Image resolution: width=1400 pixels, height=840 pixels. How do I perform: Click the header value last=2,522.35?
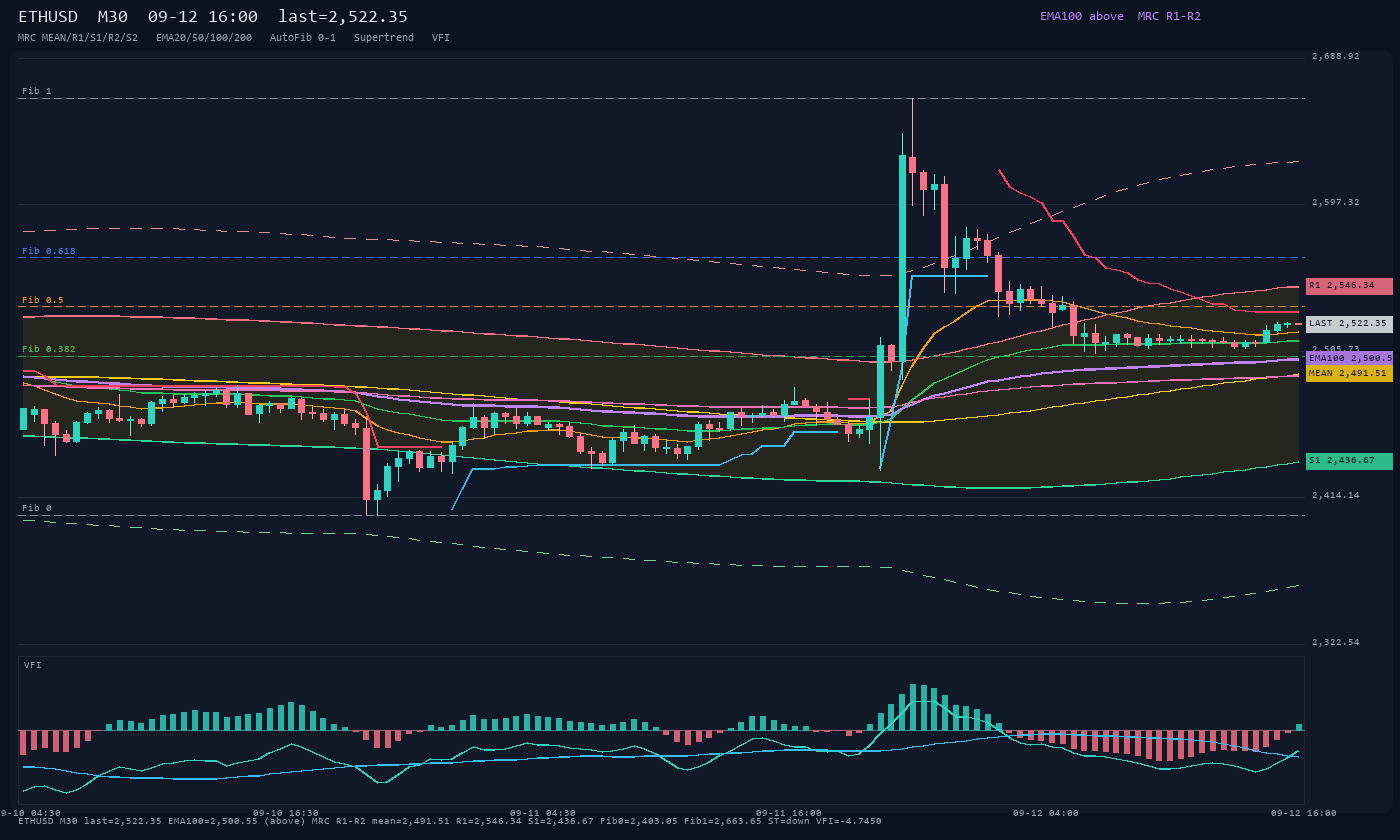(343, 17)
